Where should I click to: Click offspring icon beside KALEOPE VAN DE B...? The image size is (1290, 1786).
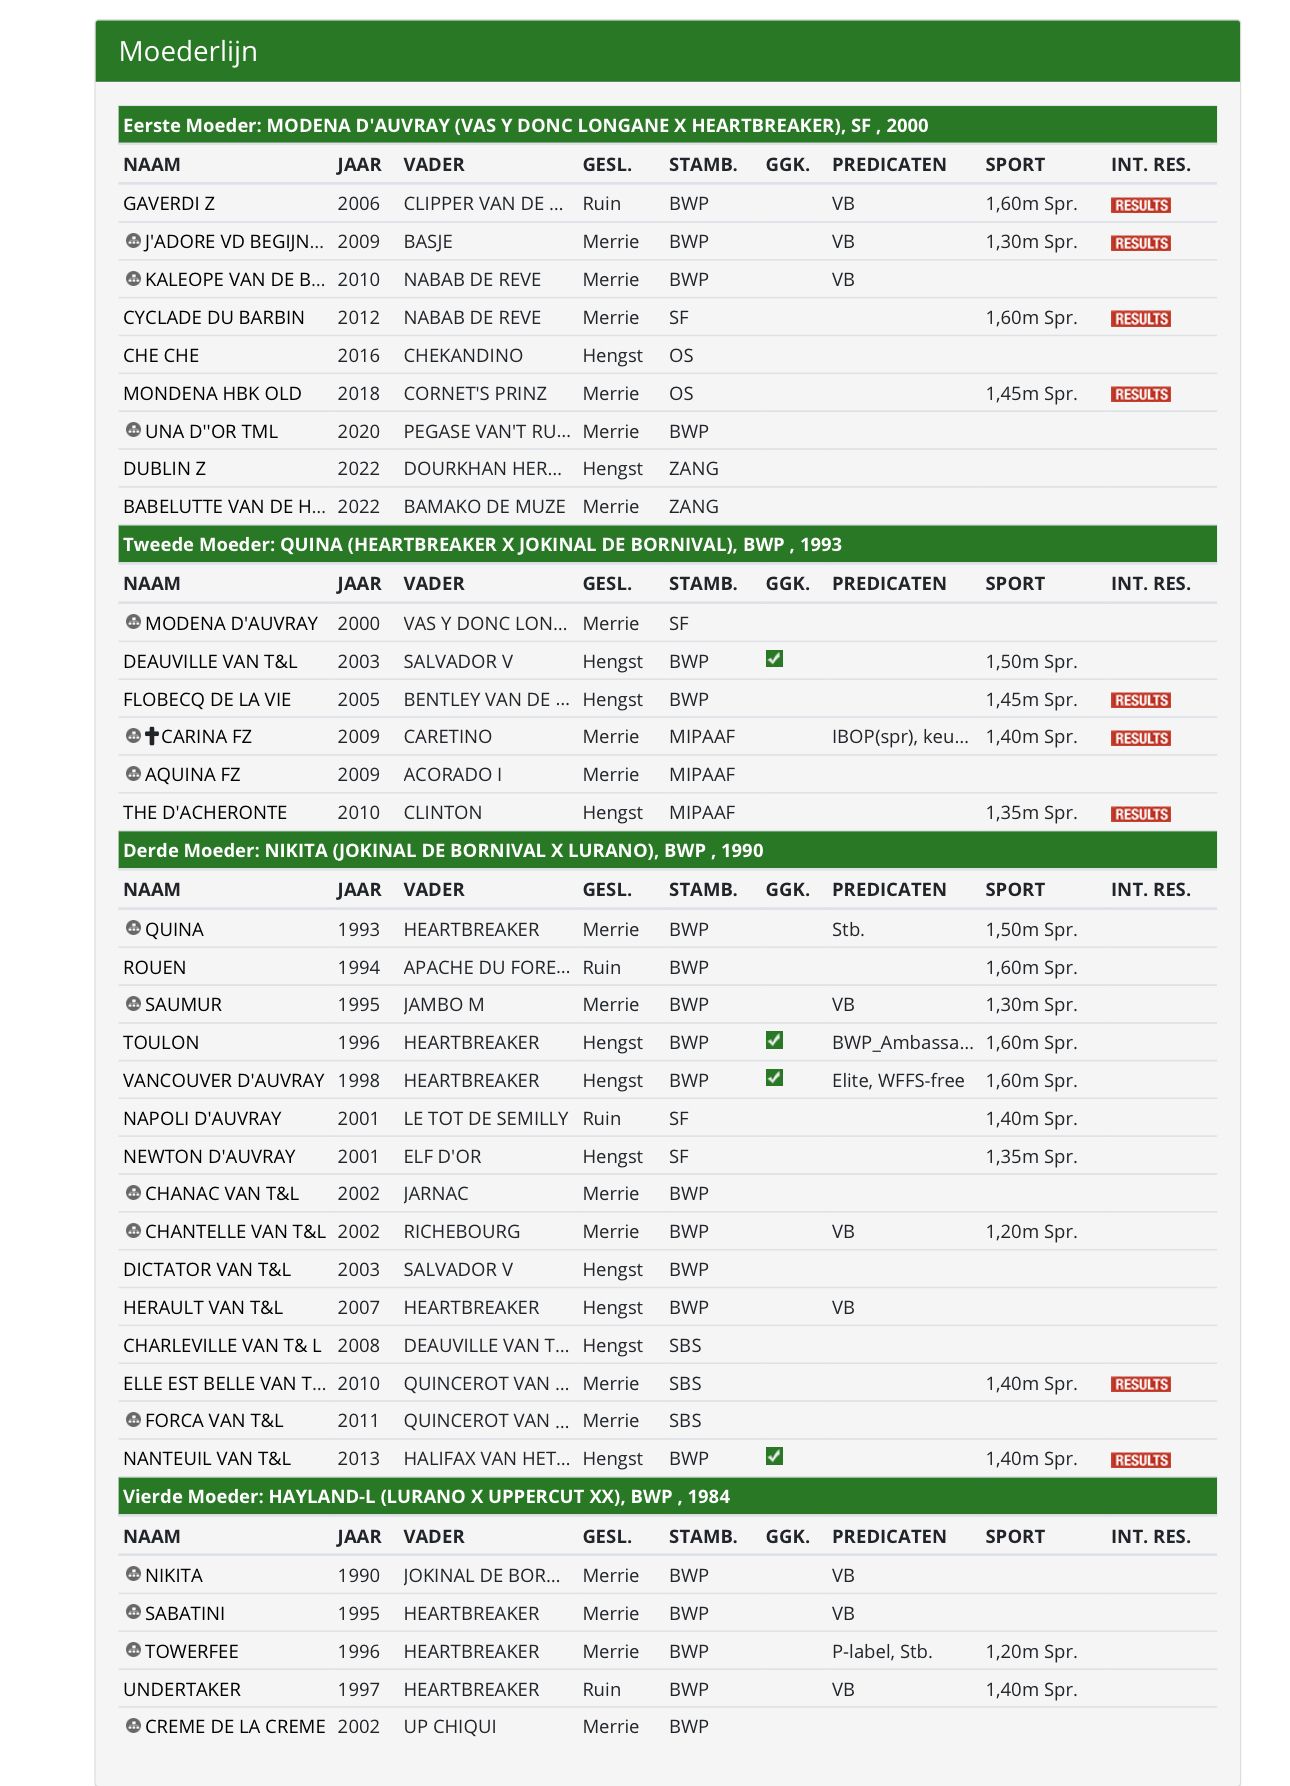coord(133,279)
